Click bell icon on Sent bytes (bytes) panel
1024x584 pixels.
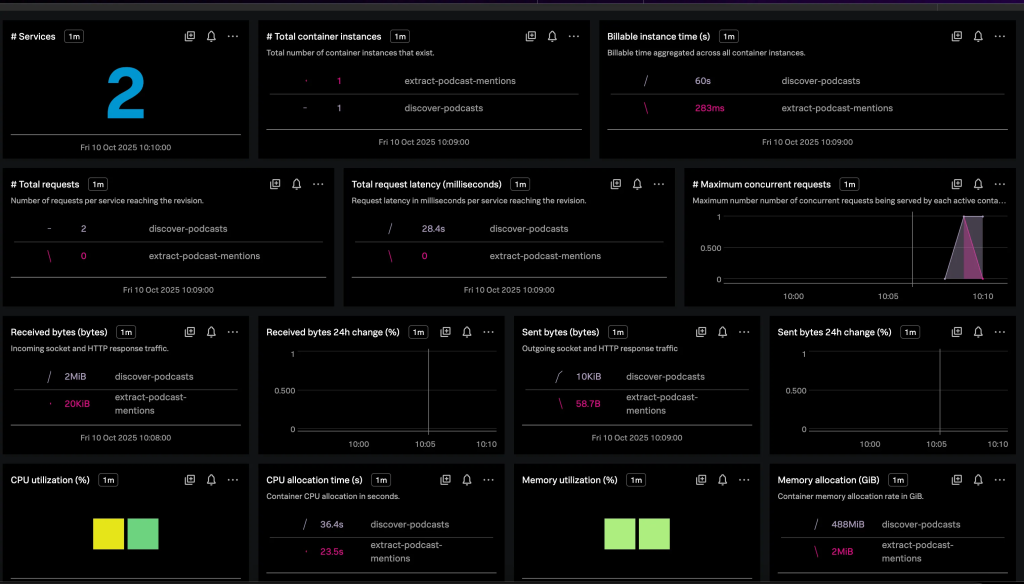pos(723,332)
